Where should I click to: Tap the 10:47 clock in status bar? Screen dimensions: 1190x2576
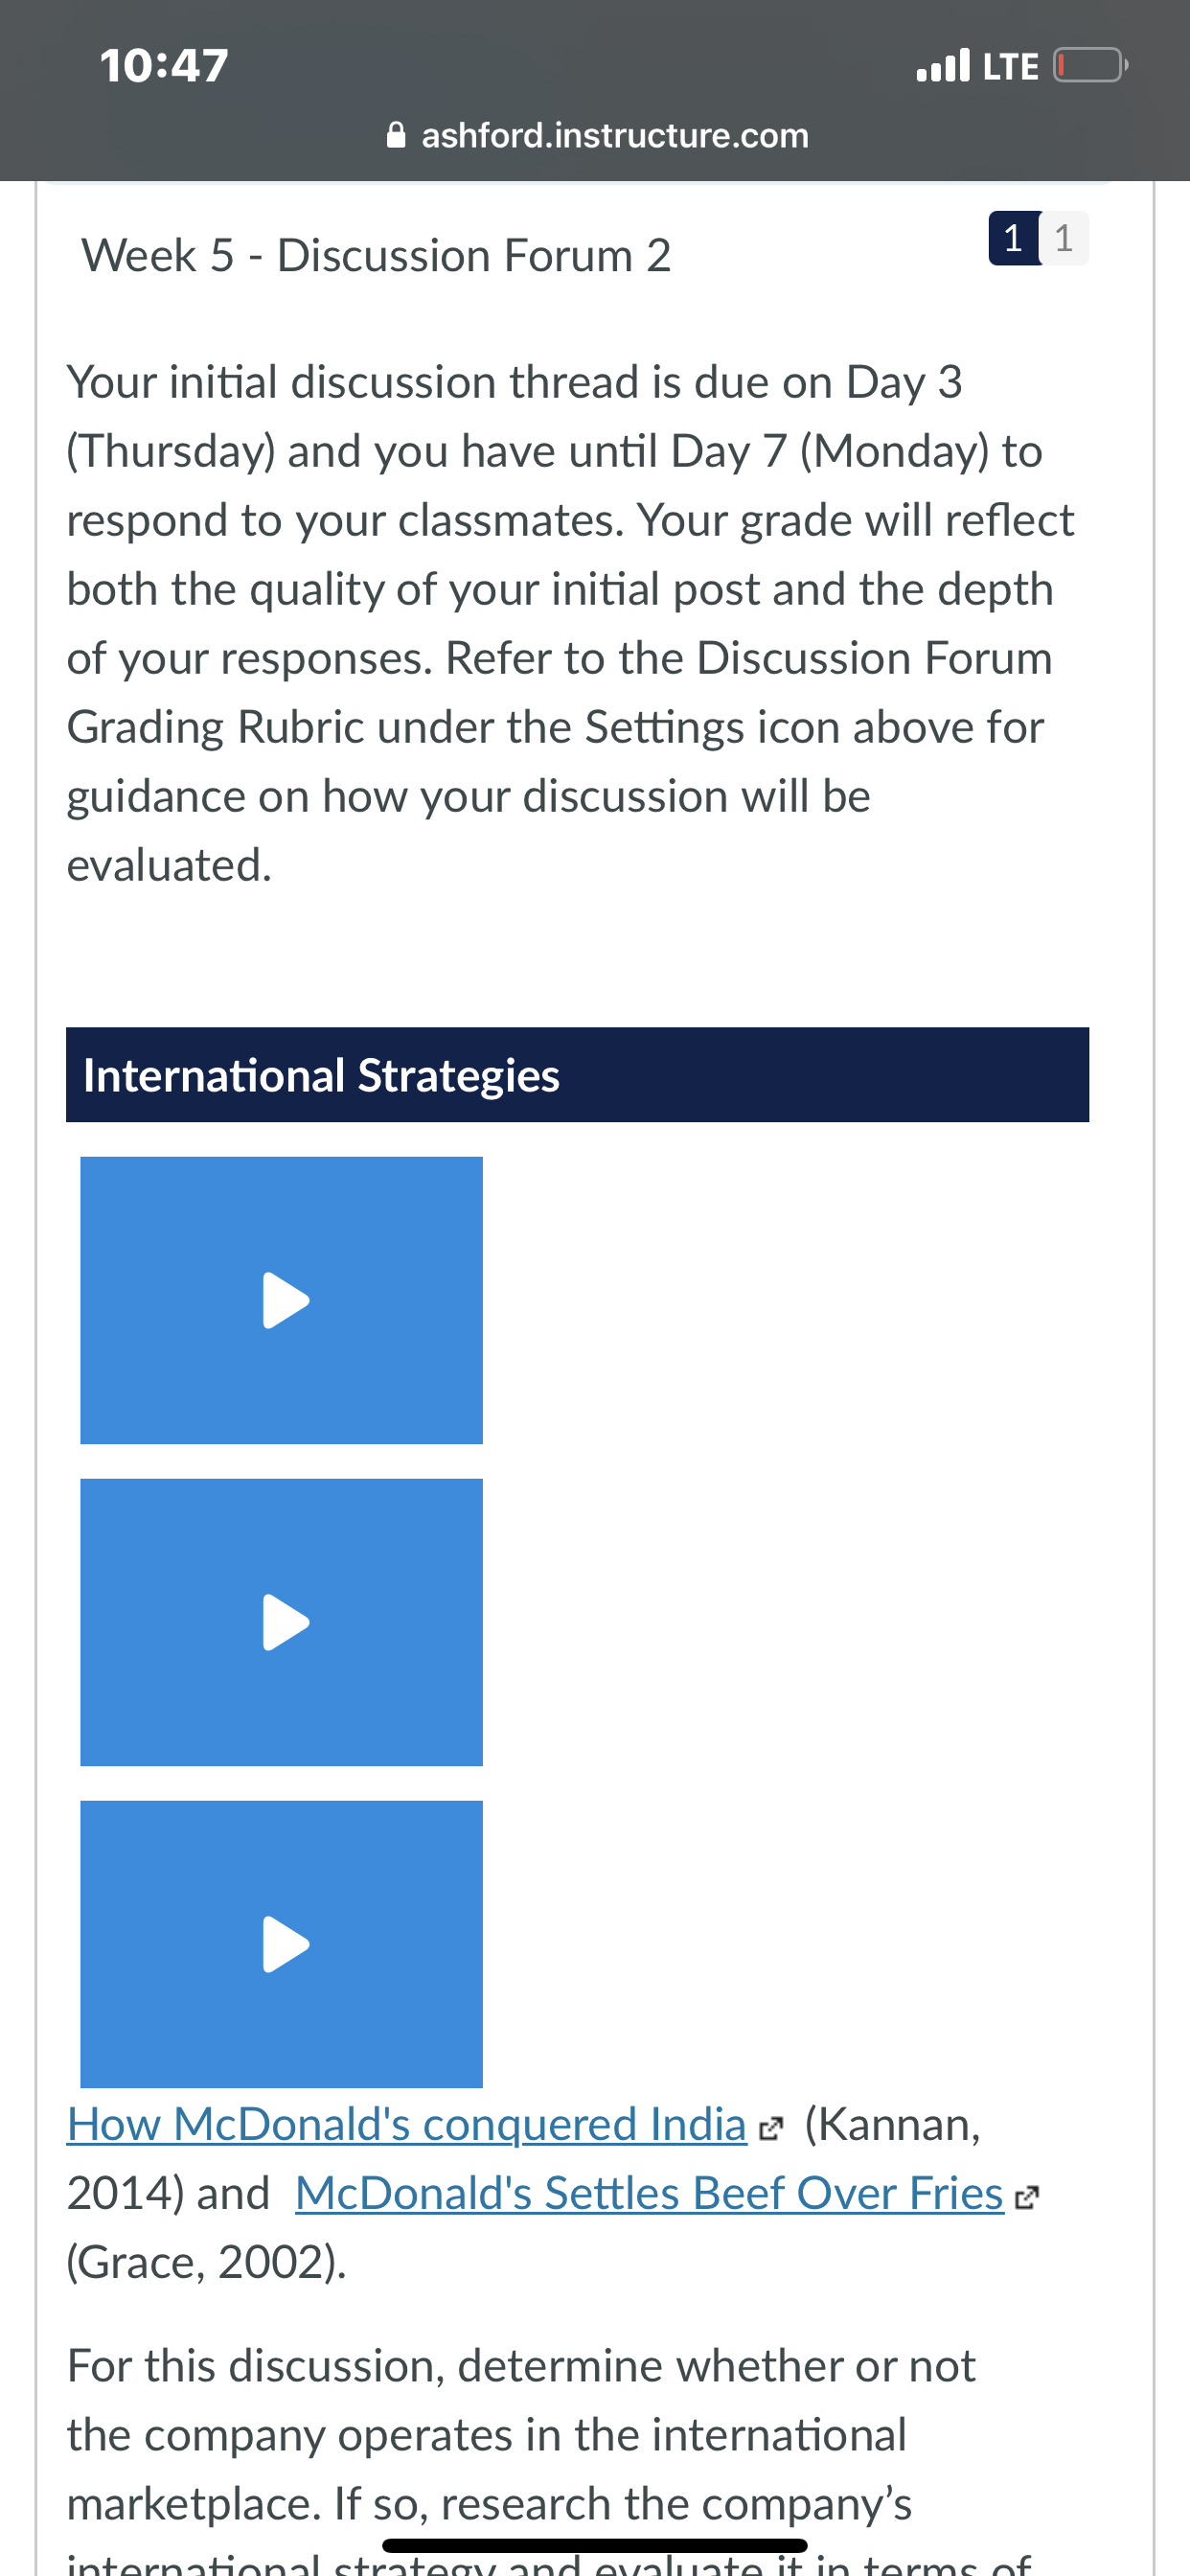pyautogui.click(x=164, y=66)
